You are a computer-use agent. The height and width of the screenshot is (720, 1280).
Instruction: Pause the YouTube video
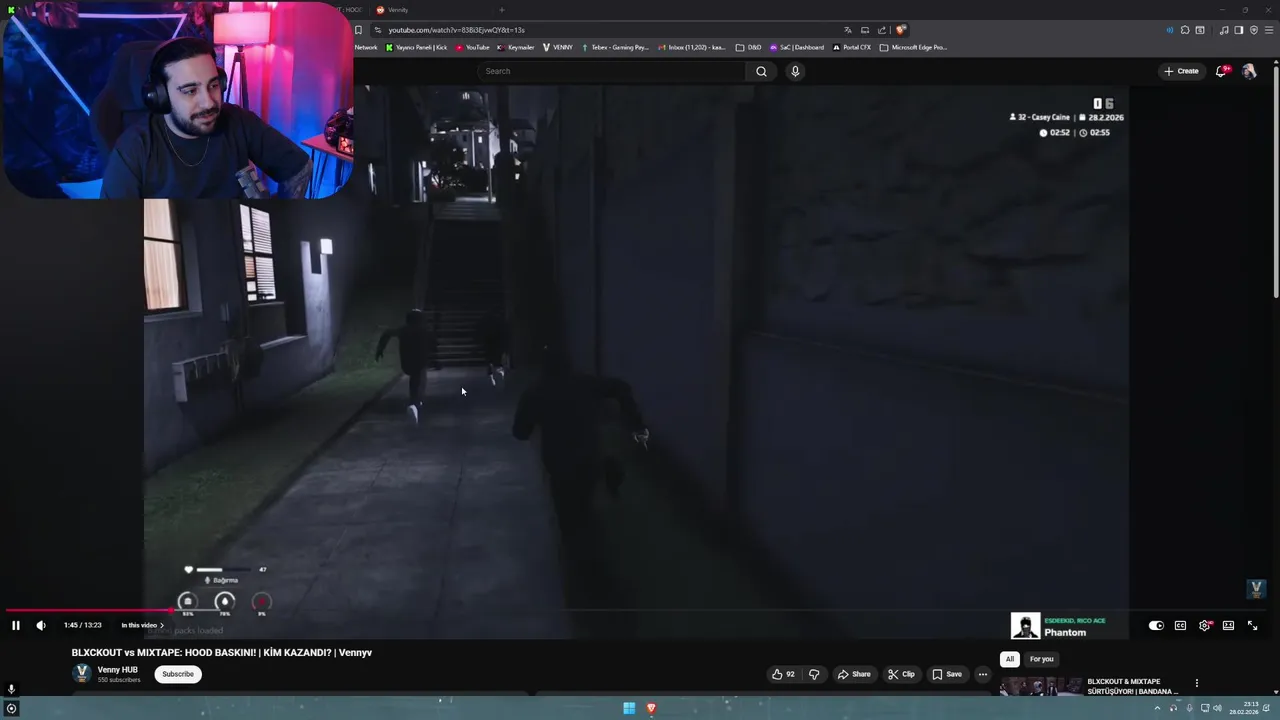click(x=16, y=625)
